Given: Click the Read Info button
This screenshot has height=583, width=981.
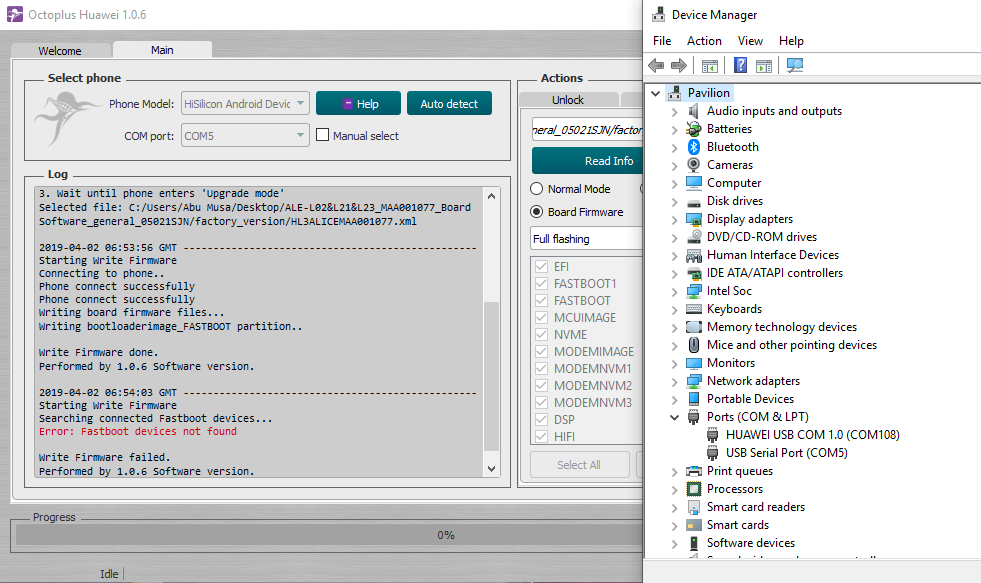Looking at the screenshot, I should click(587, 161).
